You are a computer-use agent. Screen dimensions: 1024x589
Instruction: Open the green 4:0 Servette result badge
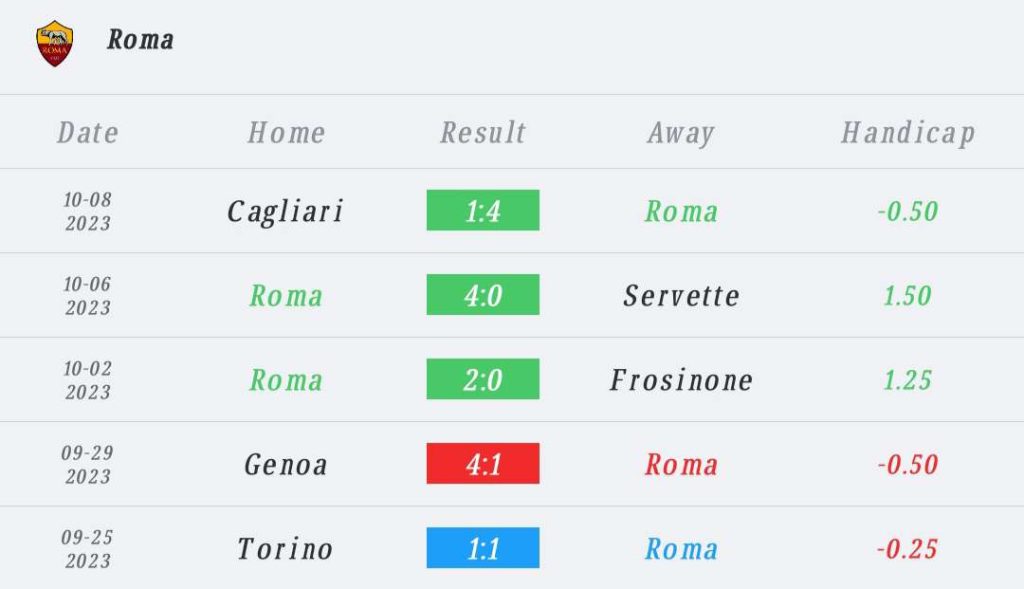[x=483, y=294]
